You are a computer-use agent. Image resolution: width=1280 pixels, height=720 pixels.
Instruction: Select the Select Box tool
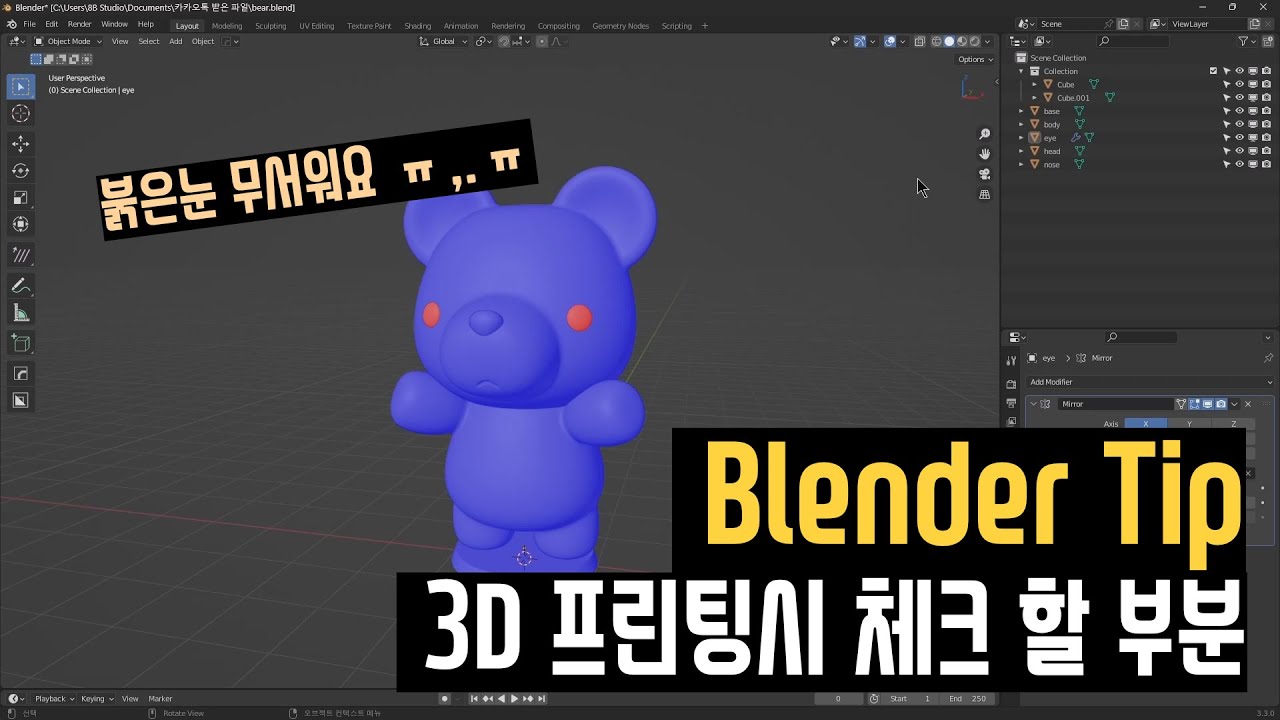(x=20, y=87)
